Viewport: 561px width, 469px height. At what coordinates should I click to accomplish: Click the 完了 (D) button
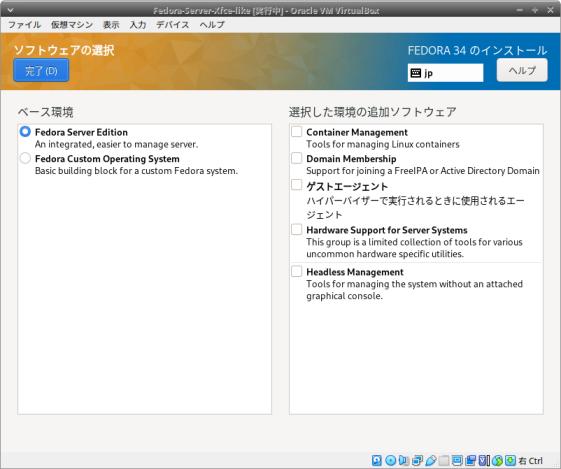[x=41, y=70]
